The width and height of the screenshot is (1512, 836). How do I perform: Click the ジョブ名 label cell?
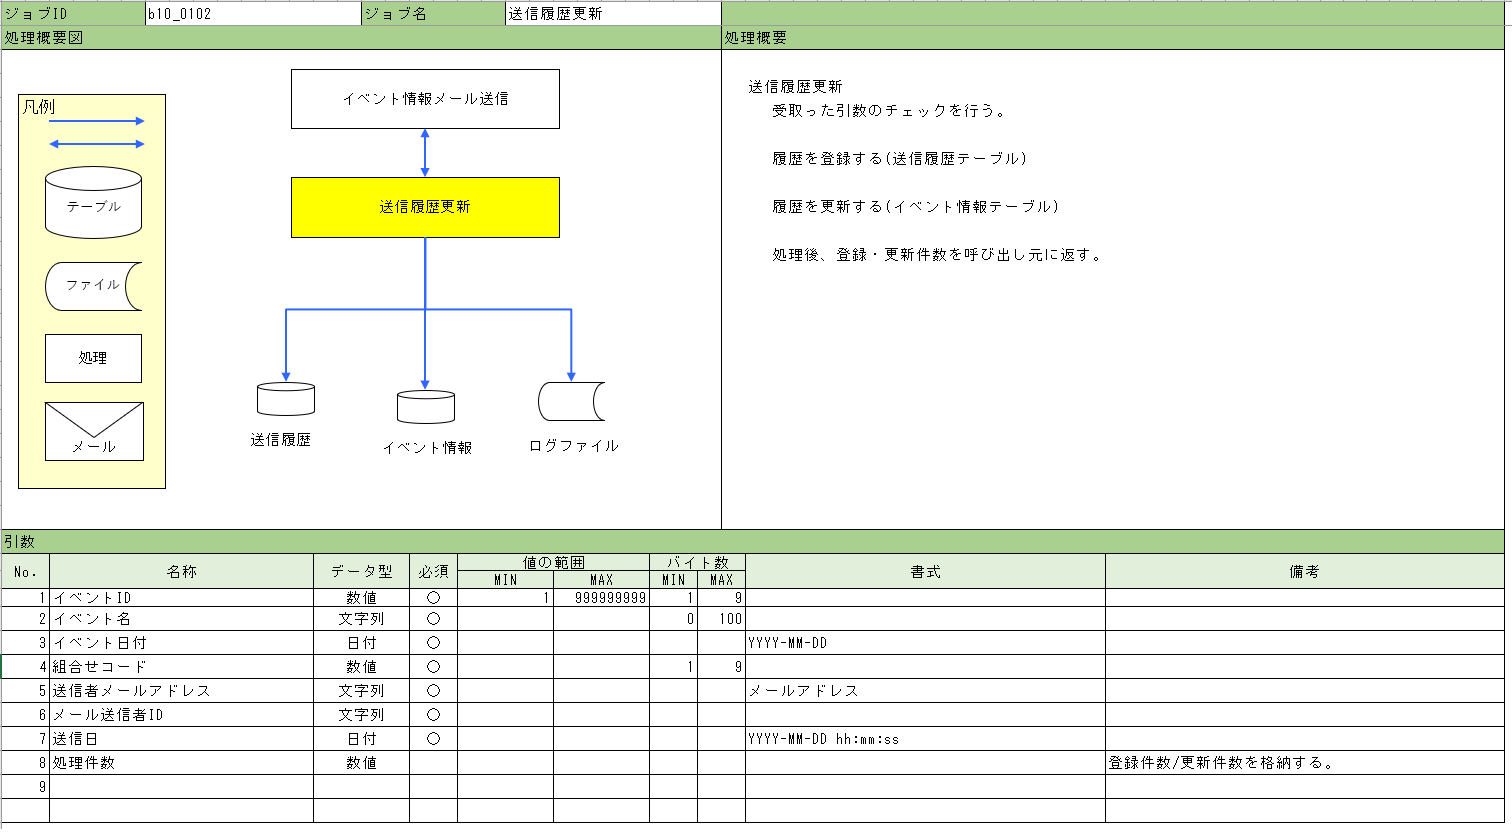tap(433, 14)
